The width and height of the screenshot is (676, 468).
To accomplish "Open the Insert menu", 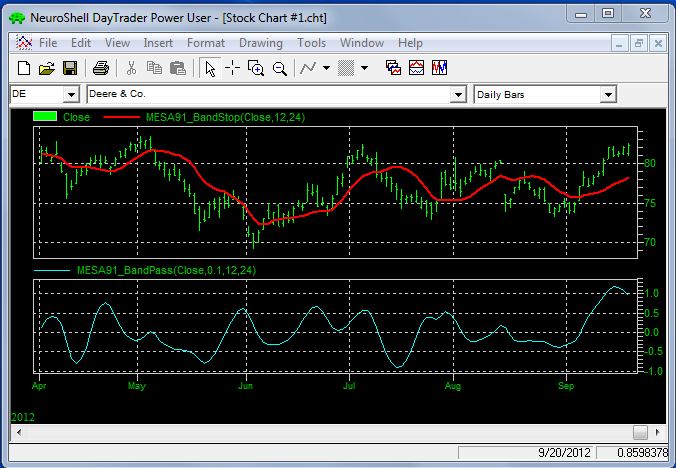I will (158, 43).
